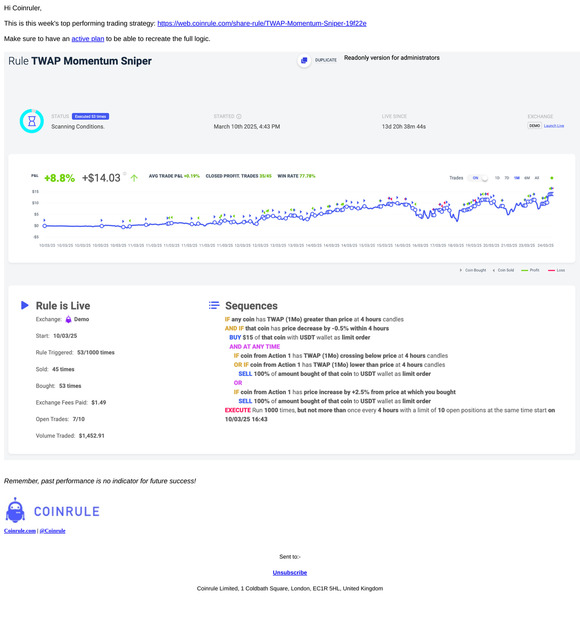Click the Sequences list icon

pyautogui.click(x=214, y=305)
